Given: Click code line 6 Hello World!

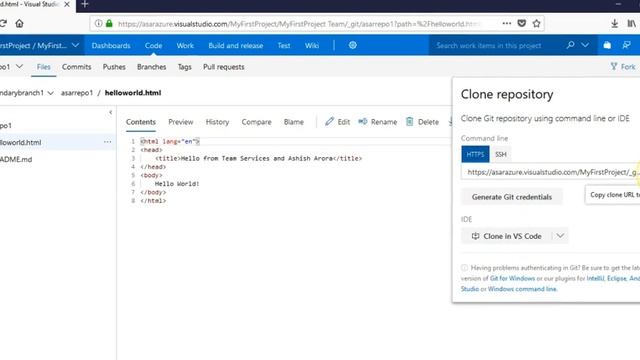Looking at the screenshot, I should [177, 184].
